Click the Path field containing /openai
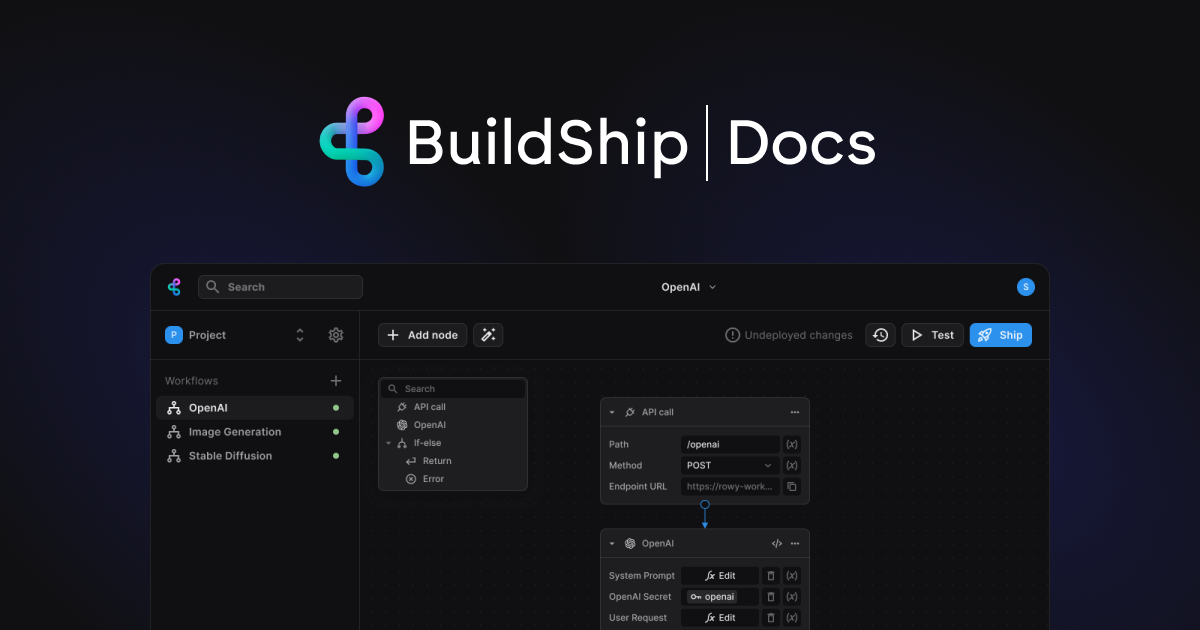The image size is (1200, 630). 730,444
